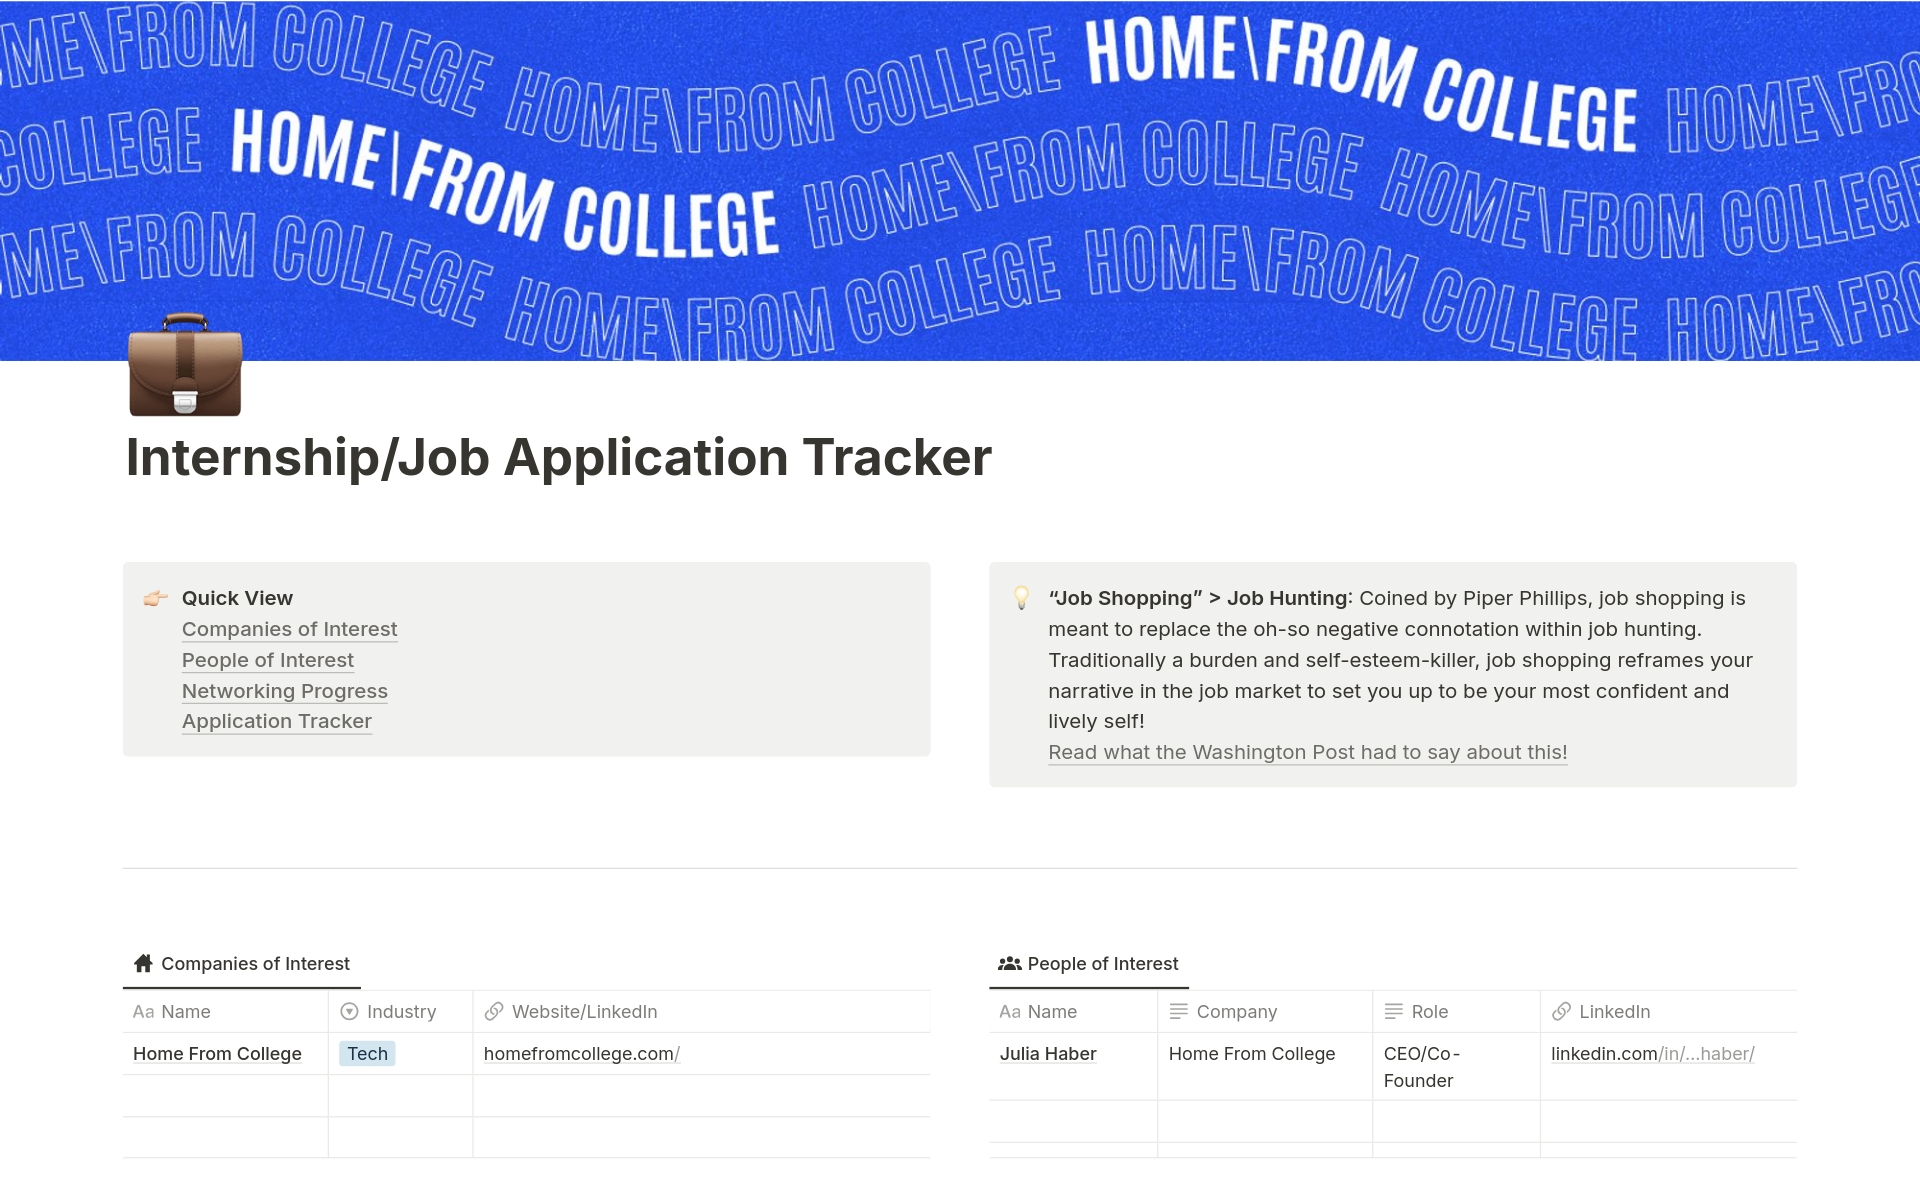Image resolution: width=1920 pixels, height=1199 pixels.
Task: Click the Tech industry tag on Home From College
Action: pyautogui.click(x=365, y=1051)
